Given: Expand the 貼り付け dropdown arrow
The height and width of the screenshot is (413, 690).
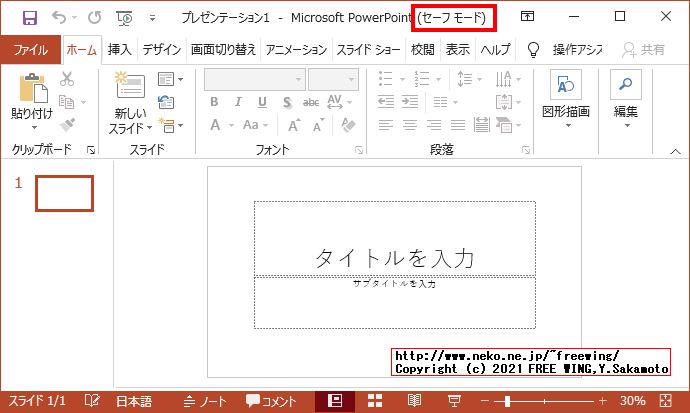Looking at the screenshot, I should coord(34,128).
